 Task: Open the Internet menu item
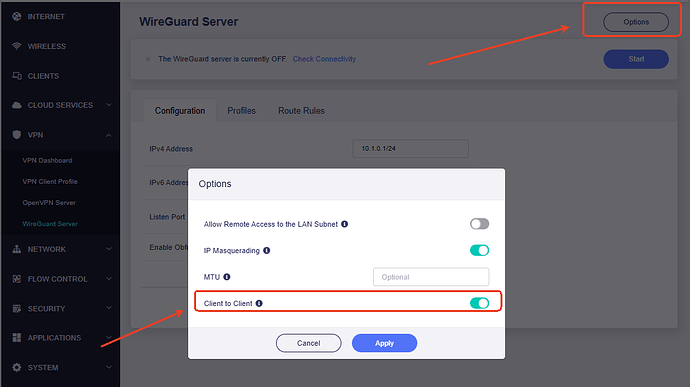click(46, 17)
